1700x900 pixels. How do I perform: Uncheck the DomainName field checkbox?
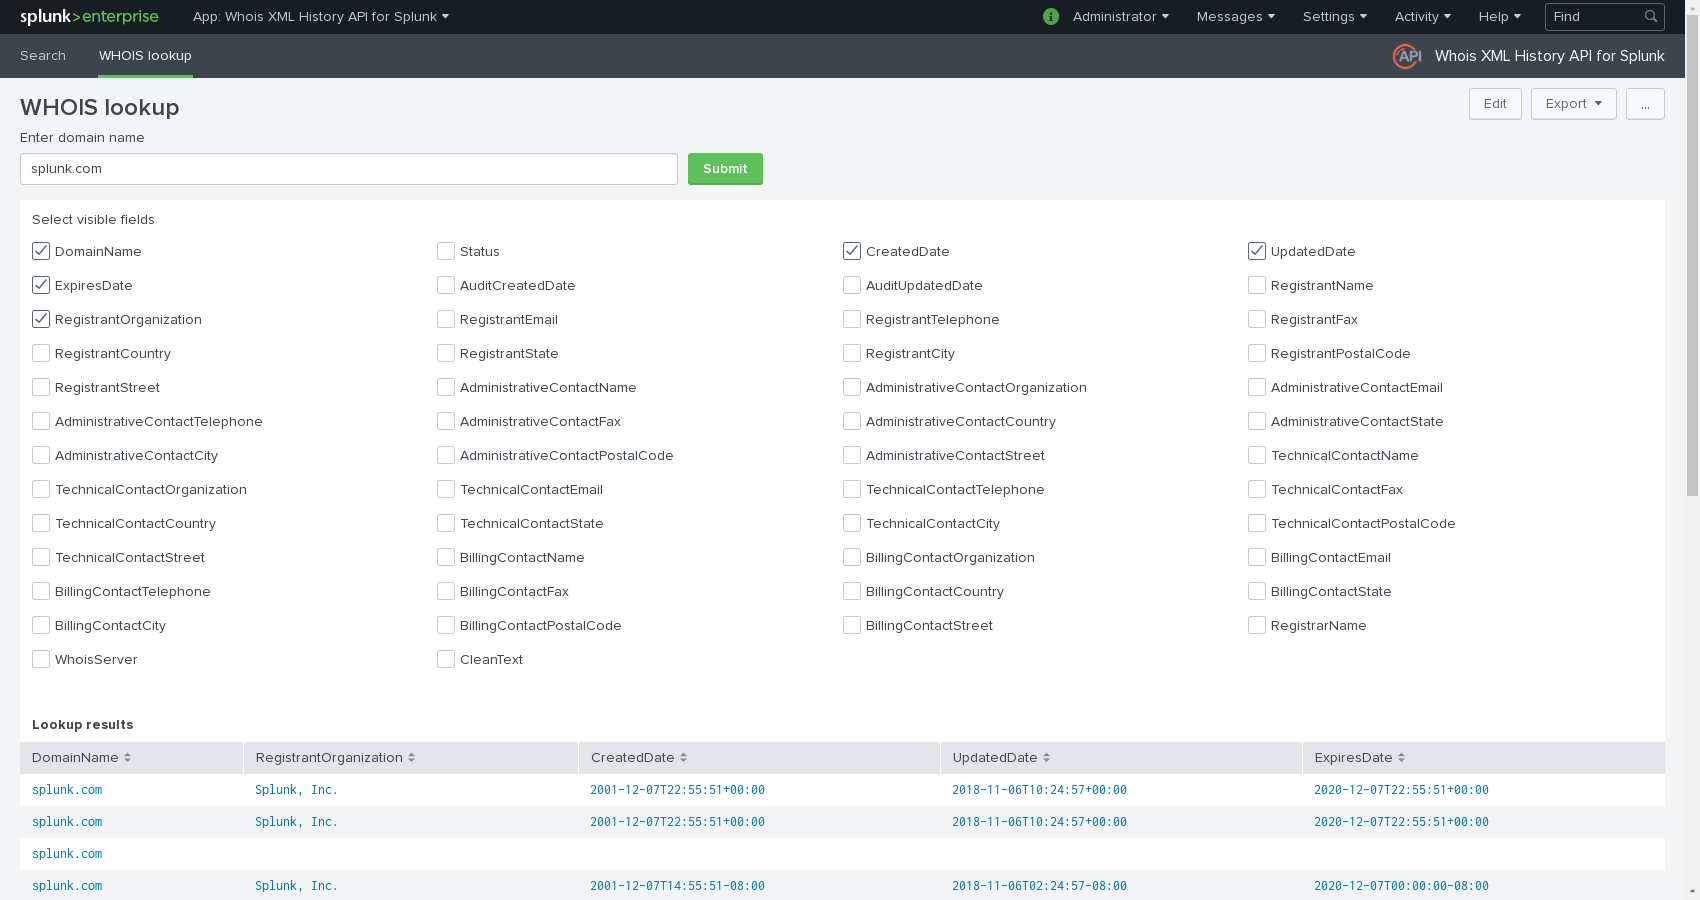pos(41,251)
